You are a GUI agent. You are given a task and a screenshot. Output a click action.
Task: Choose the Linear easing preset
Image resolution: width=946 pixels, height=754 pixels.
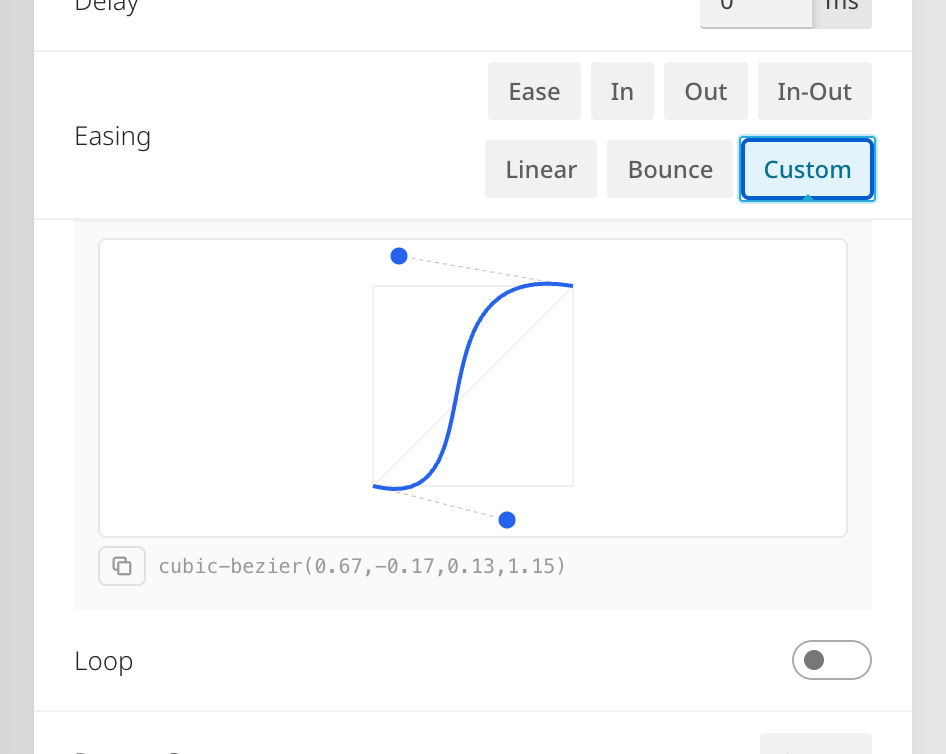tap(540, 168)
